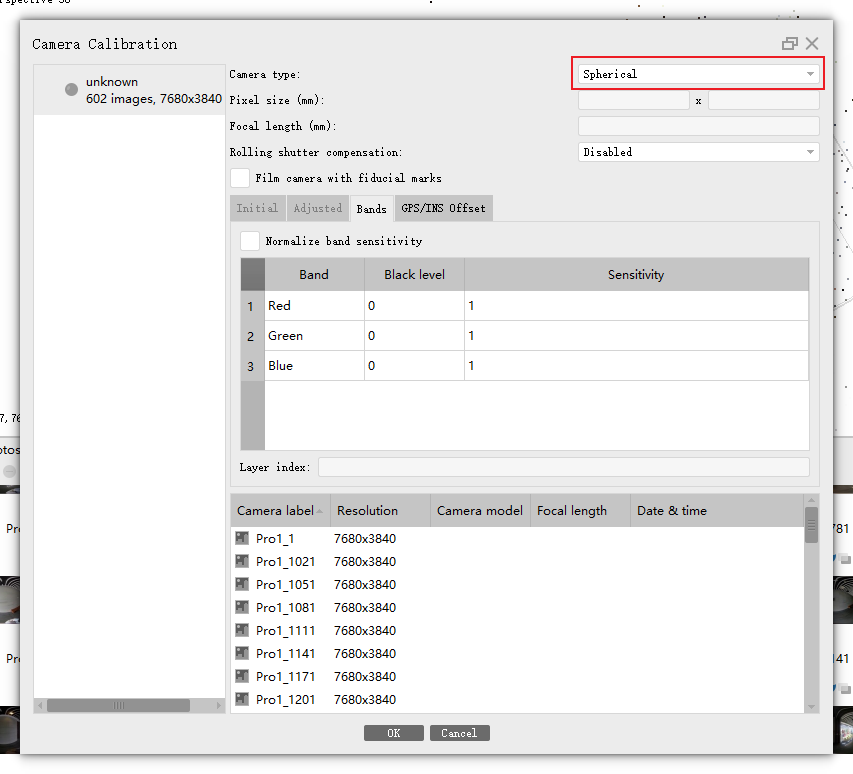853x774 pixels.
Task: Click the Sensitivity column header
Action: click(x=636, y=275)
